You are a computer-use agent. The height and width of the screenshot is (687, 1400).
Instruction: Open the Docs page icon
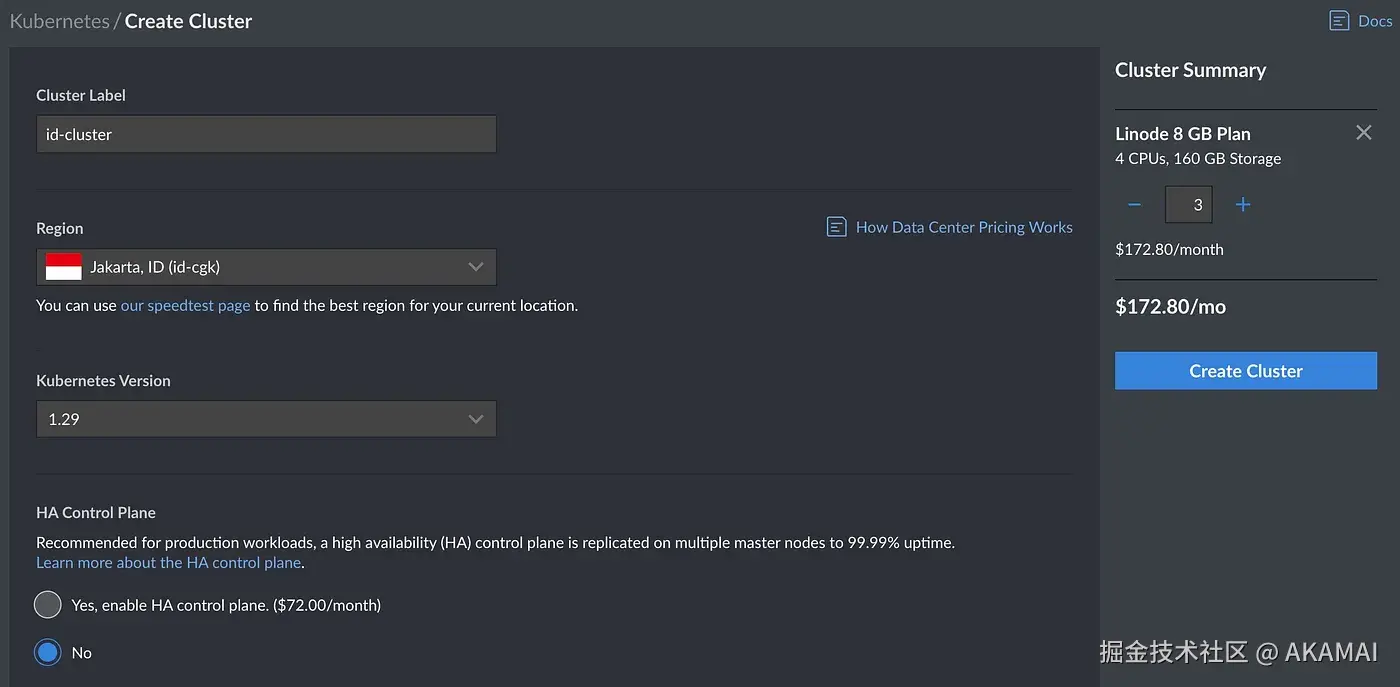pos(1339,20)
